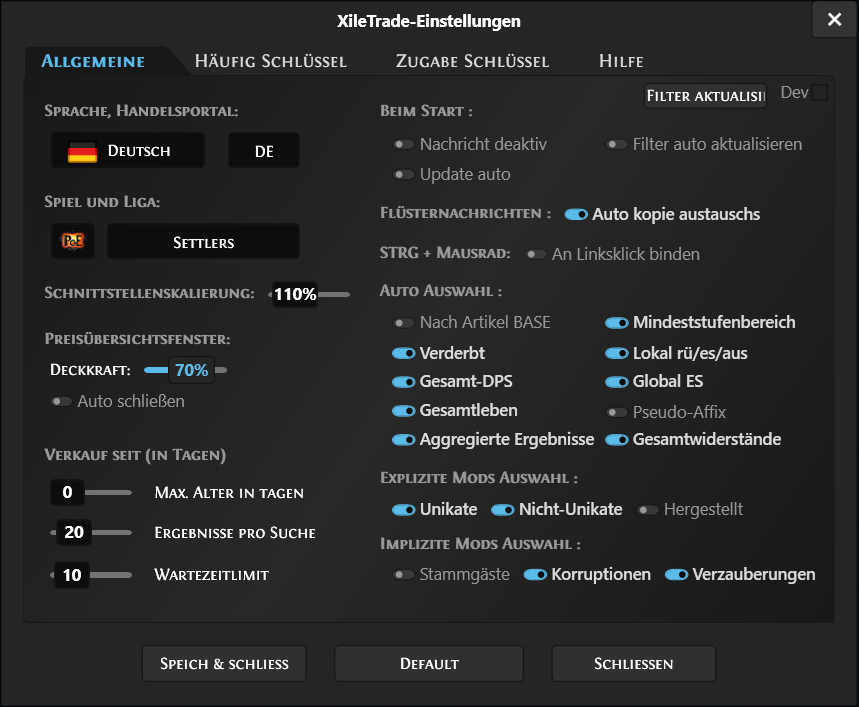Open the Settlers league dropdown

pyautogui.click(x=203, y=242)
